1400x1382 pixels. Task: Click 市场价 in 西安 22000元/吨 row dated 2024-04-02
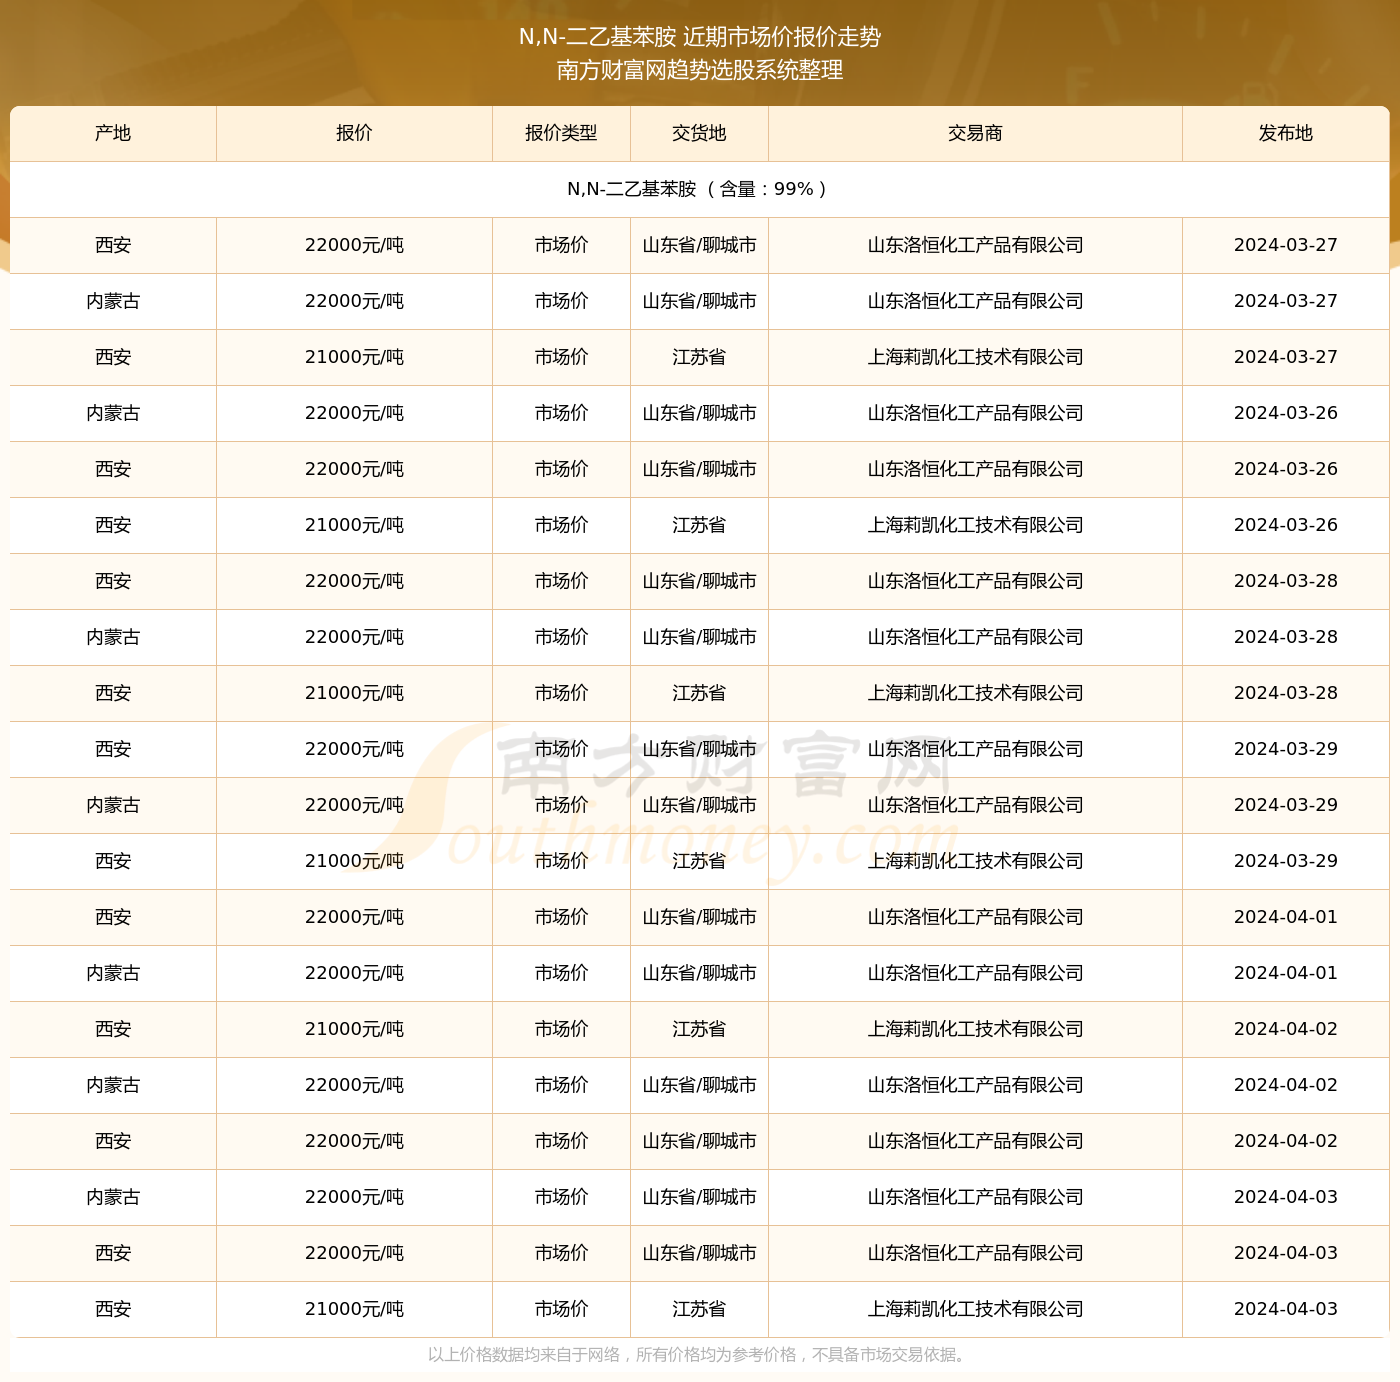tap(561, 1141)
